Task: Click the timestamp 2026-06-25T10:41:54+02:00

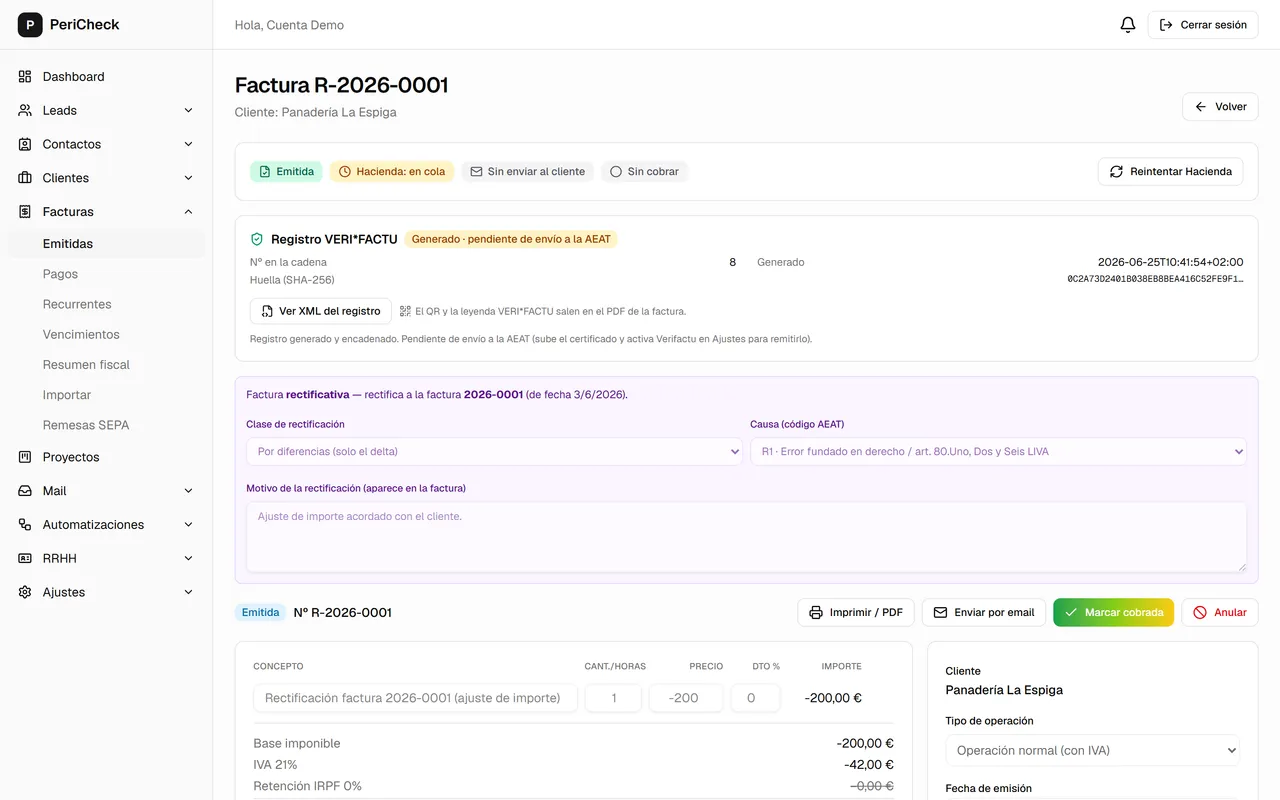Action: tap(1171, 263)
